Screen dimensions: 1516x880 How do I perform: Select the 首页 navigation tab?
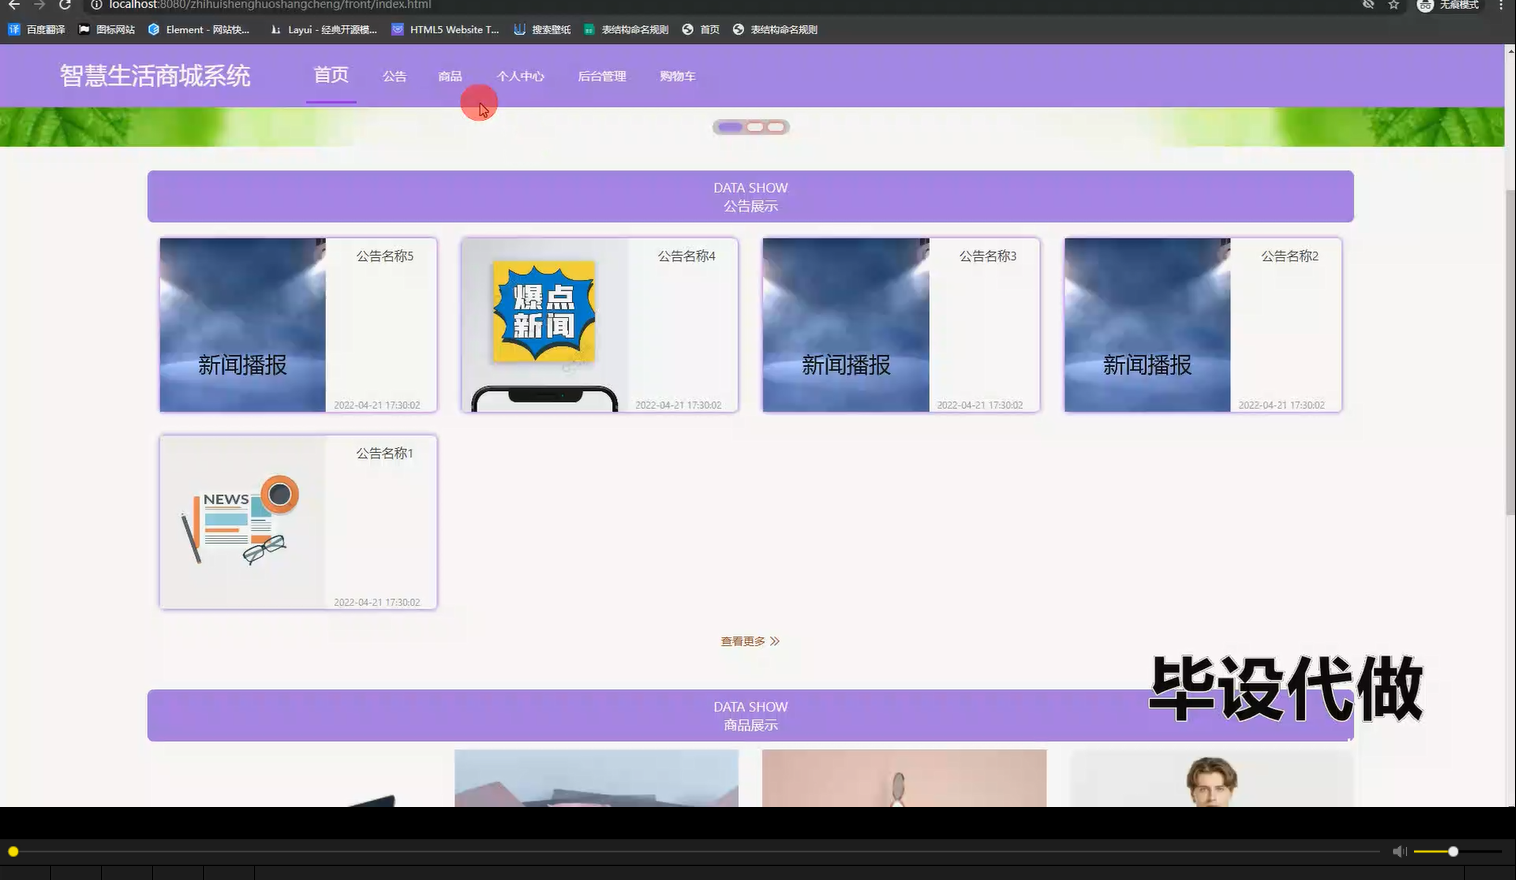(331, 76)
